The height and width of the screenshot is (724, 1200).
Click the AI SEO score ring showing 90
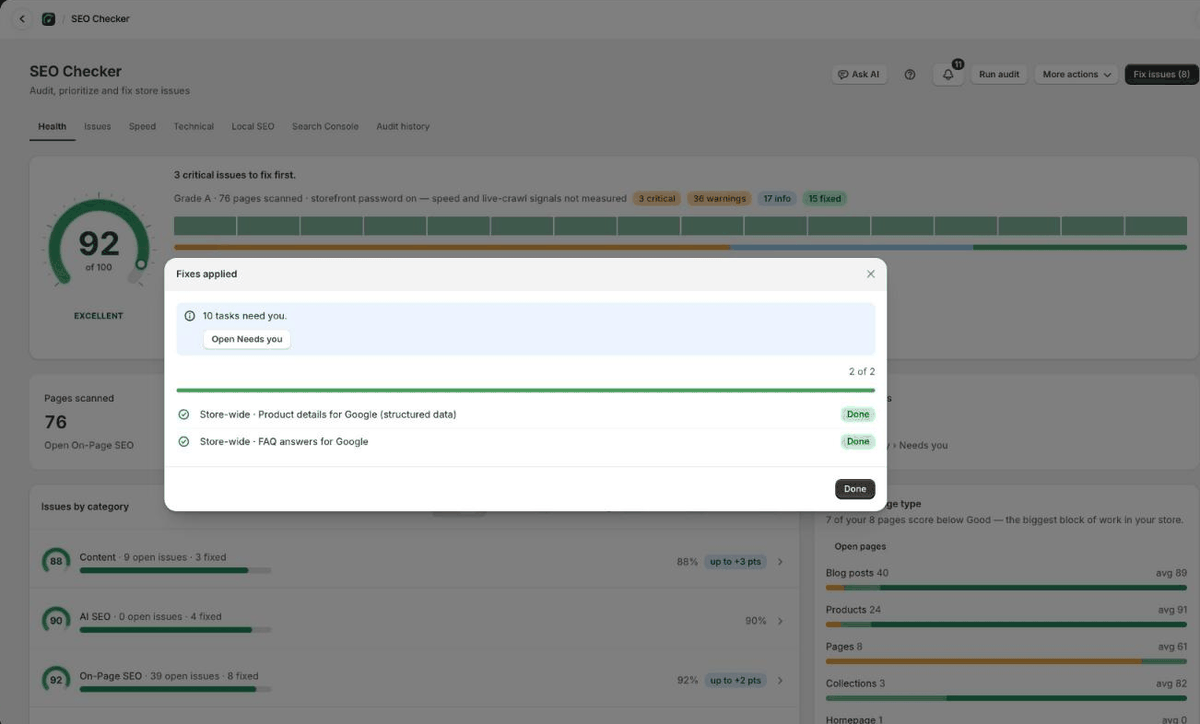tap(56, 621)
